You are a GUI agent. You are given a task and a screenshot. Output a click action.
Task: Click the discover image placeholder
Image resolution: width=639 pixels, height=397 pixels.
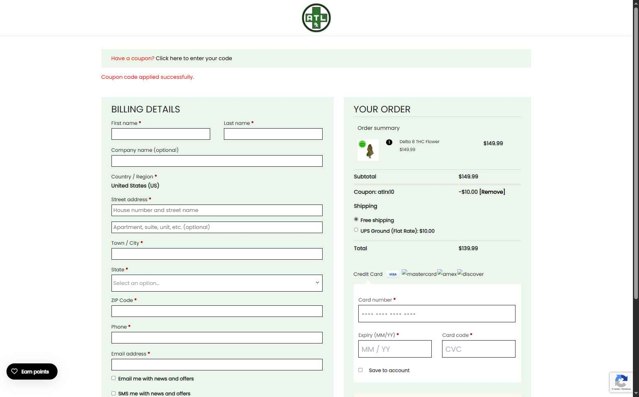click(470, 274)
